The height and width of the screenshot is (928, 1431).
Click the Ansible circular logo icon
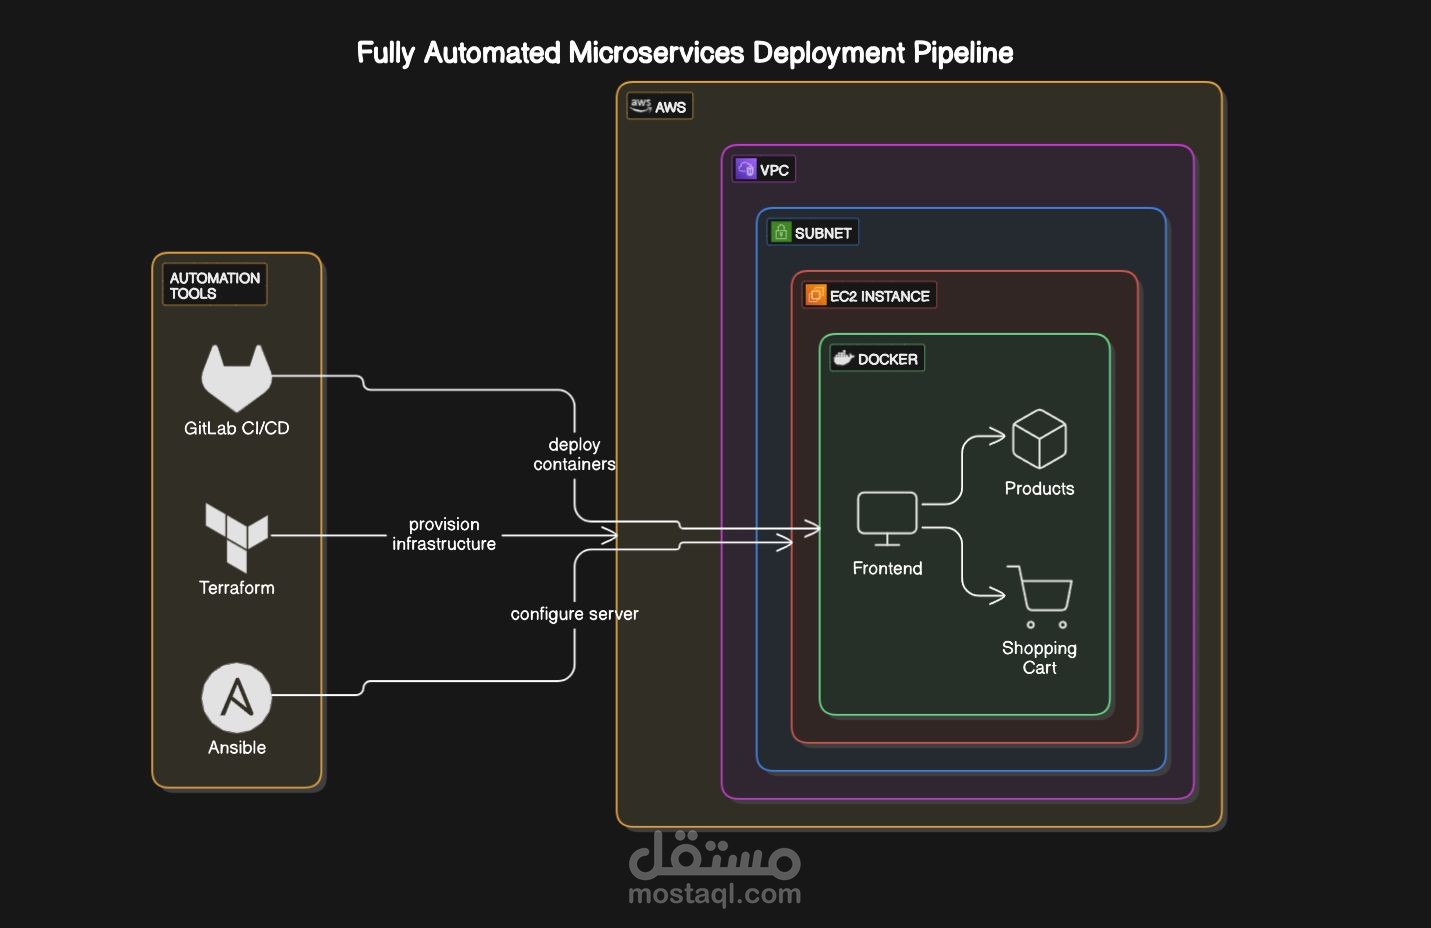pyautogui.click(x=236, y=697)
